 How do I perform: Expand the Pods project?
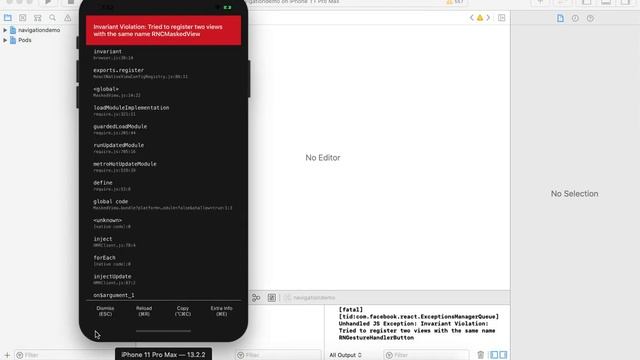pyautogui.click(x=5, y=40)
